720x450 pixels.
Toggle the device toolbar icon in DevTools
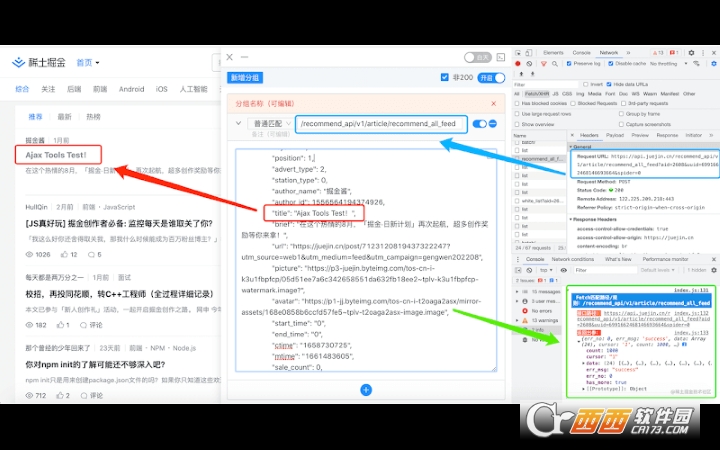529,53
